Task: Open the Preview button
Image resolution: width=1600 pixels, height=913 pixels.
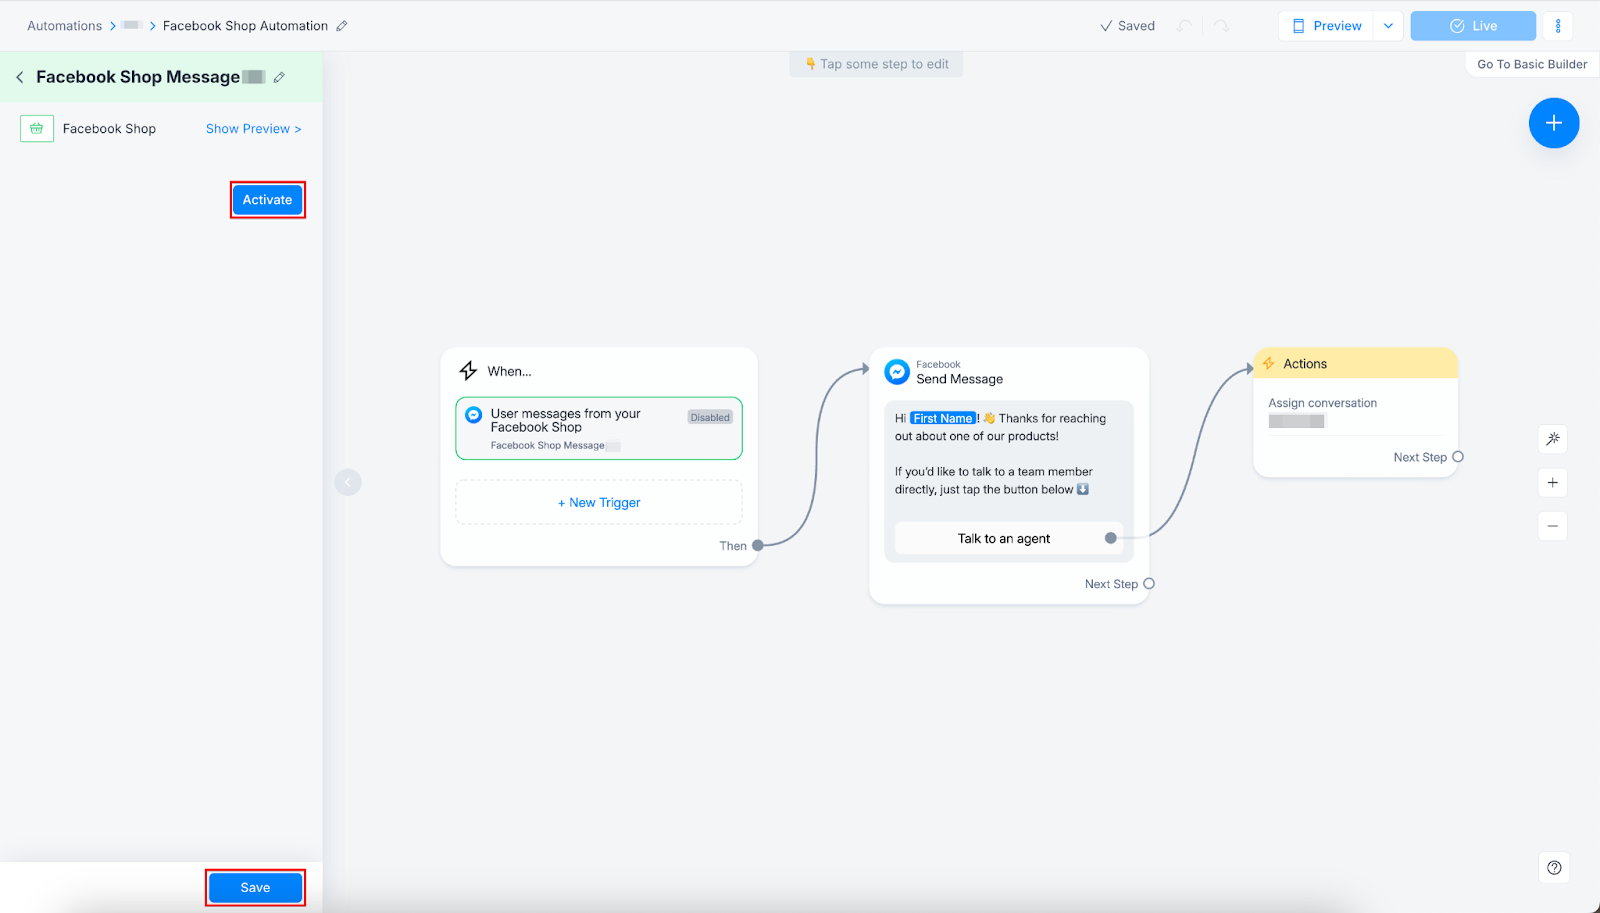Action: pos(1327,26)
